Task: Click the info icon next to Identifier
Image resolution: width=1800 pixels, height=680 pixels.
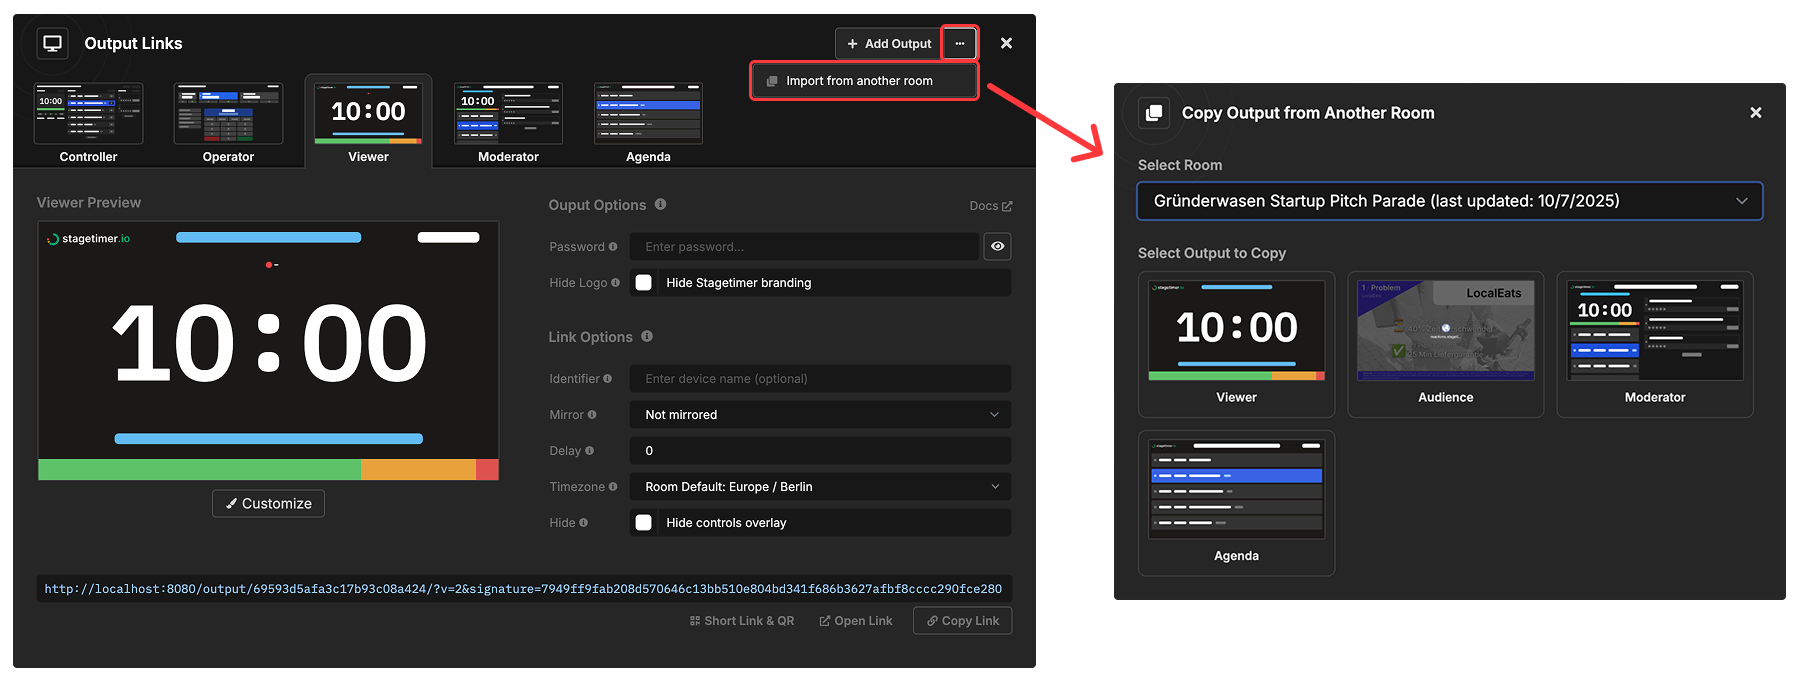Action: tap(607, 378)
